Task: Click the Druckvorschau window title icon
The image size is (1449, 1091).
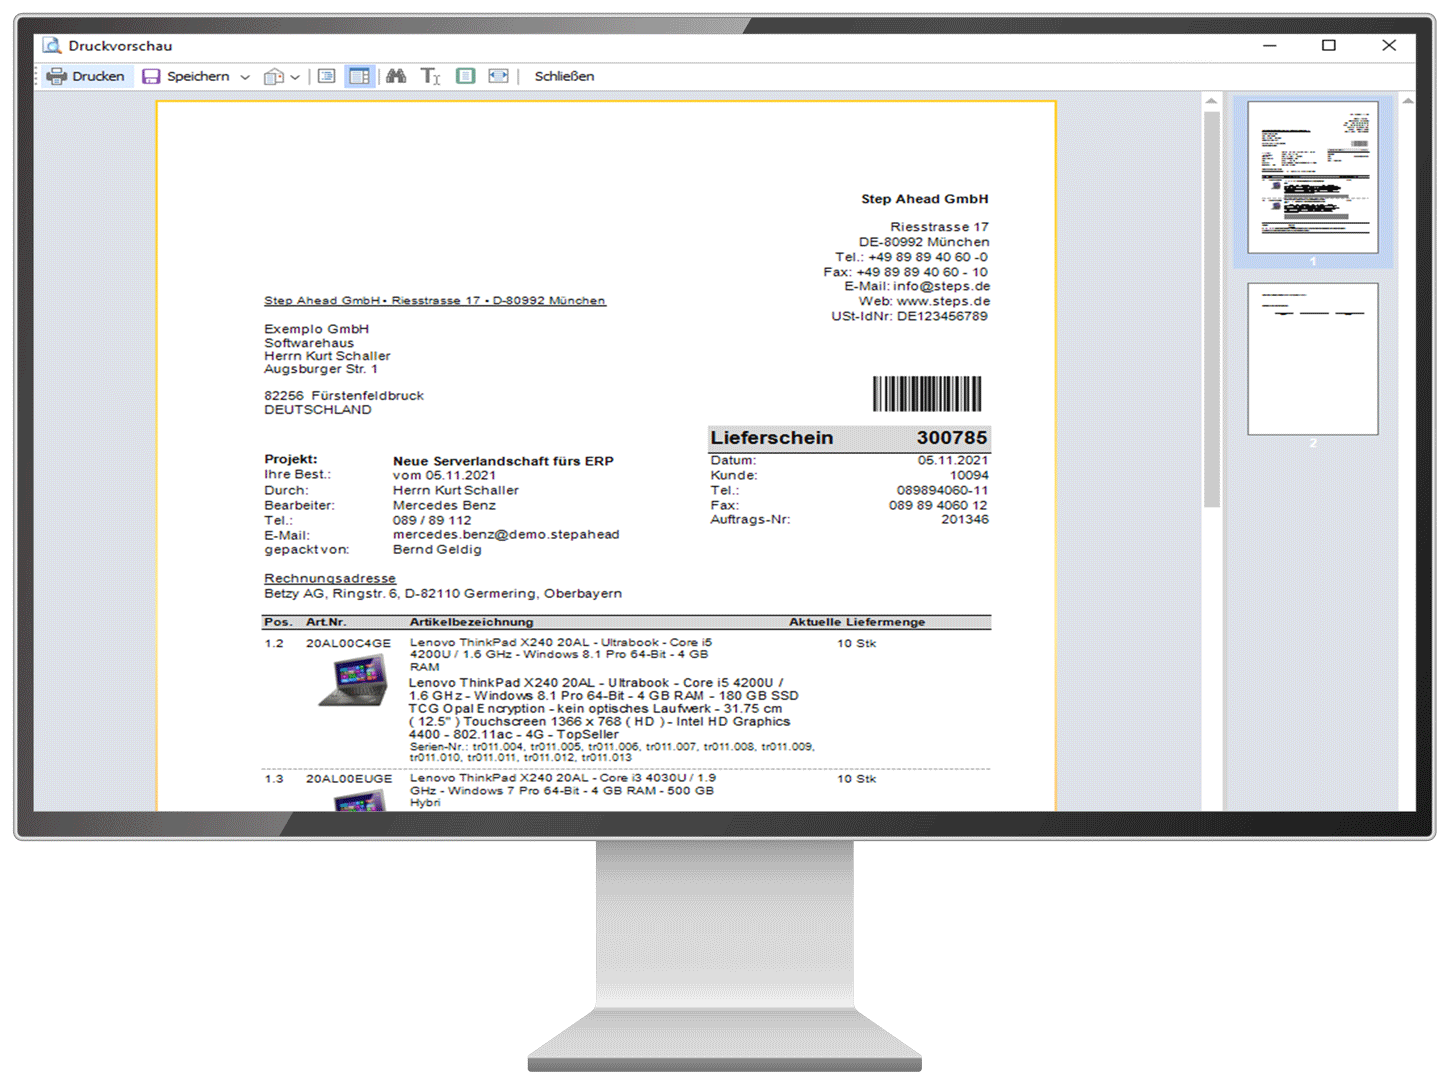Action: (52, 46)
